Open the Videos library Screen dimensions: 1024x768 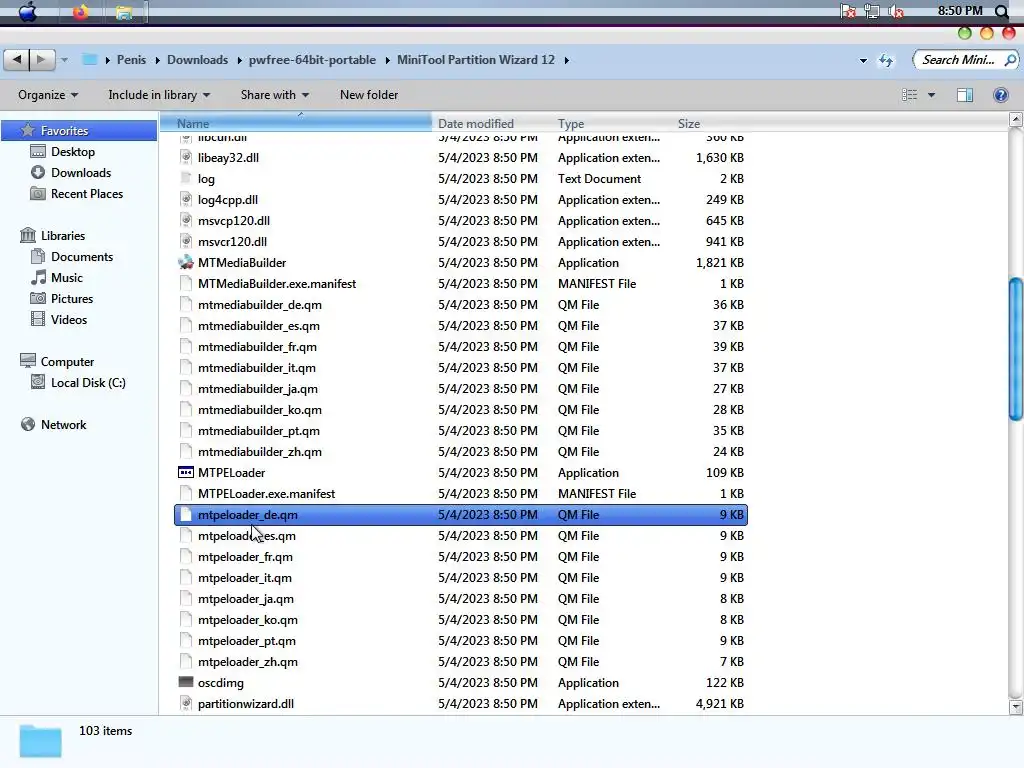(69, 319)
